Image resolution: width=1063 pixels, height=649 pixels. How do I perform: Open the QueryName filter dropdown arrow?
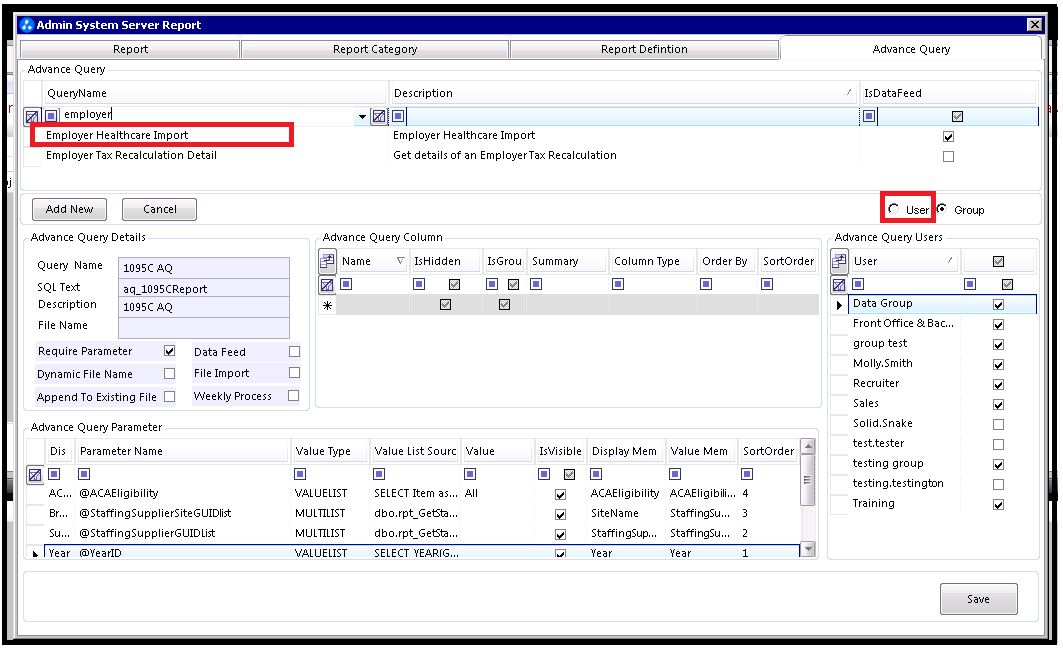362,117
